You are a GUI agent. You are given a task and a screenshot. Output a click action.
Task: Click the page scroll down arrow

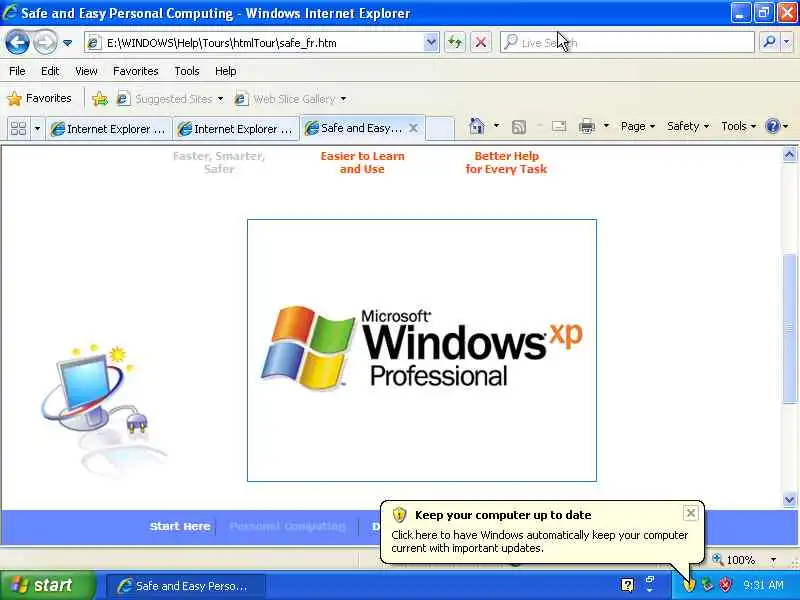(x=789, y=499)
